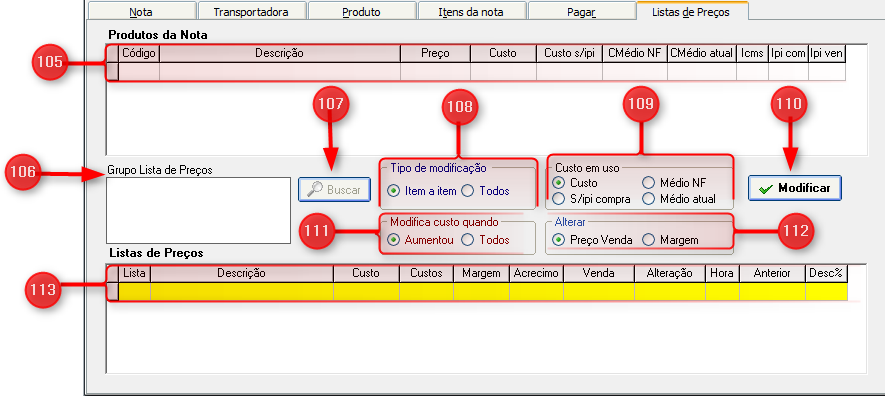Viewport: 885px width, 396px height.
Task: Select Aumentou under Modifica custo quando
Action: pyautogui.click(x=420, y=240)
